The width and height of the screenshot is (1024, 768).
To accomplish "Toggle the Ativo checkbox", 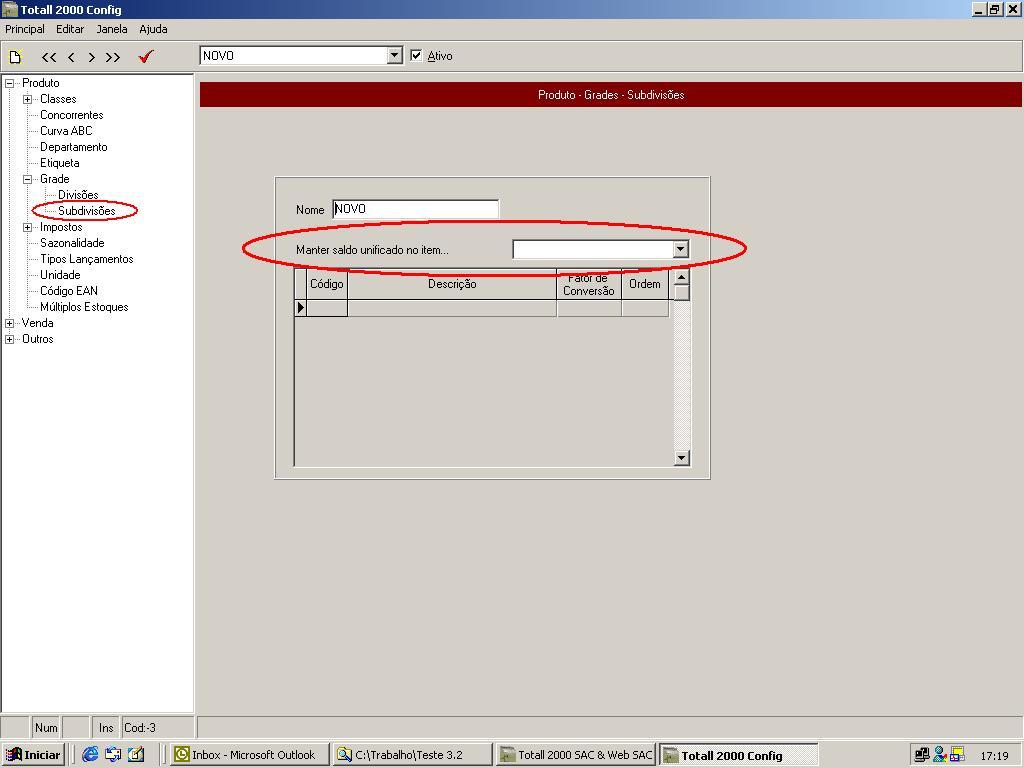I will point(417,56).
